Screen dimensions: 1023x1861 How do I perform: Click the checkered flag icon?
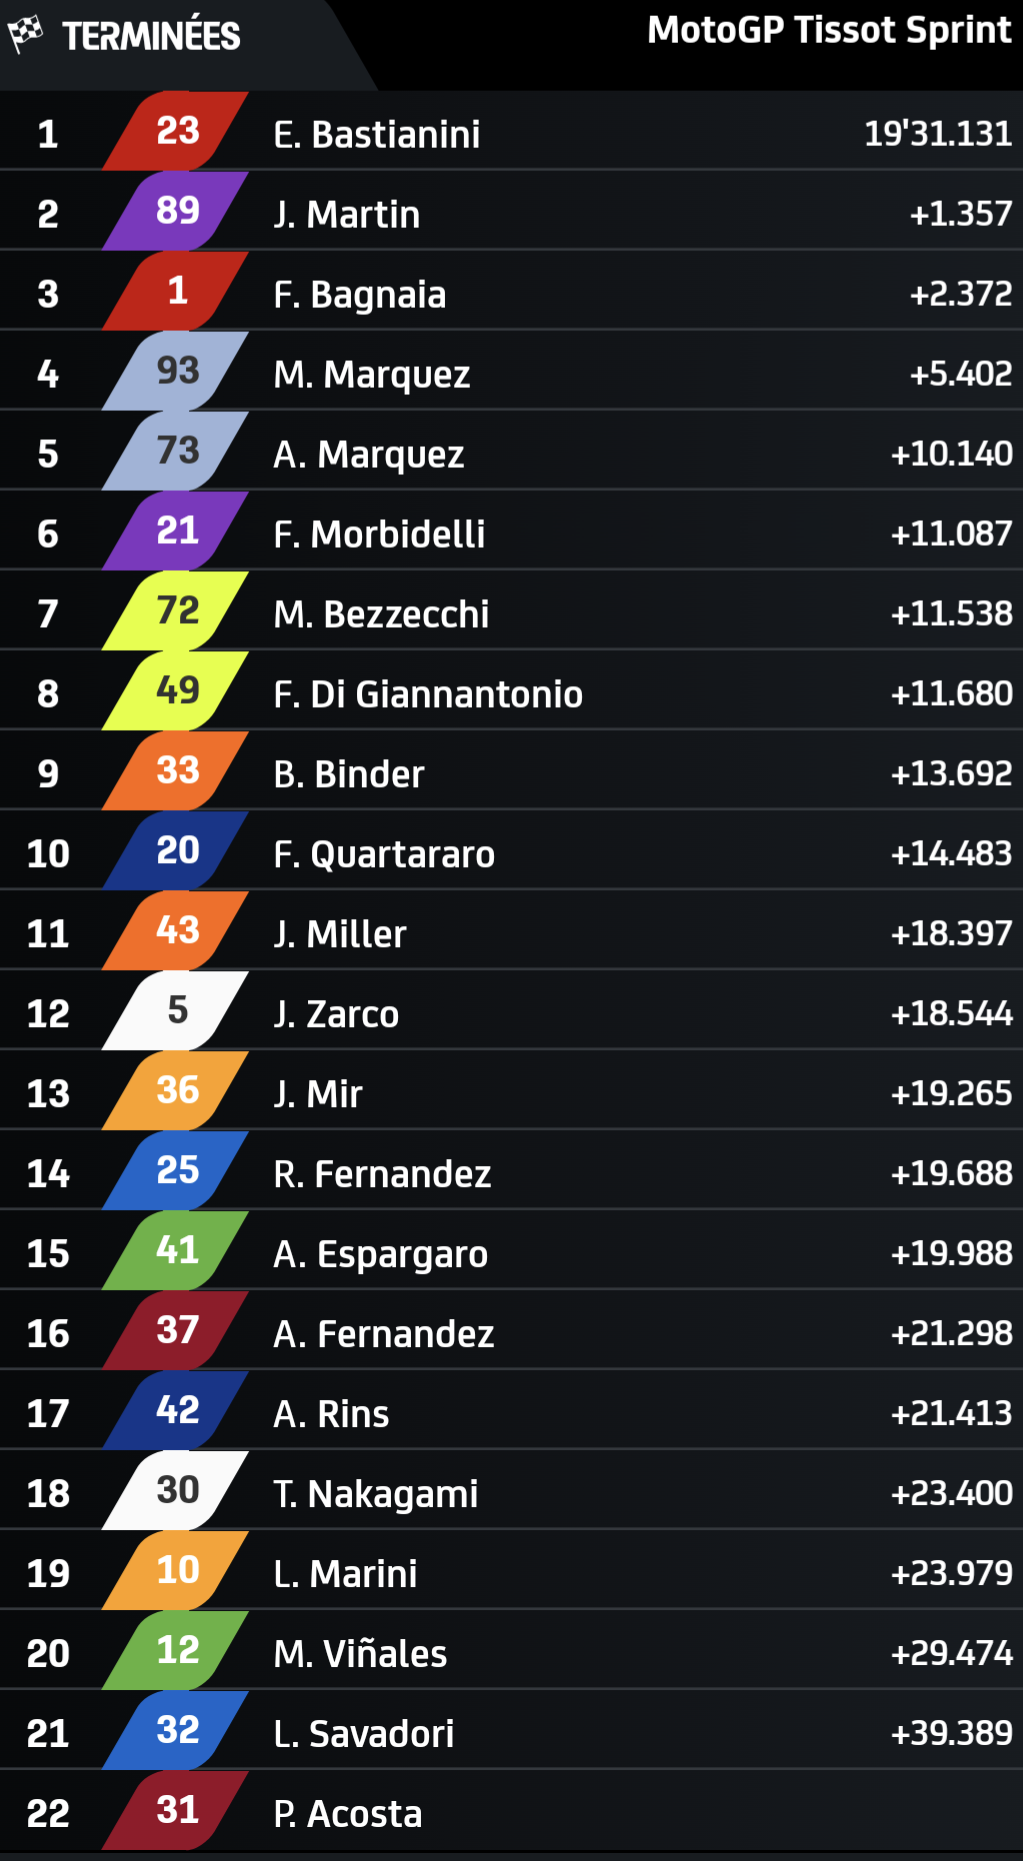click(26, 34)
